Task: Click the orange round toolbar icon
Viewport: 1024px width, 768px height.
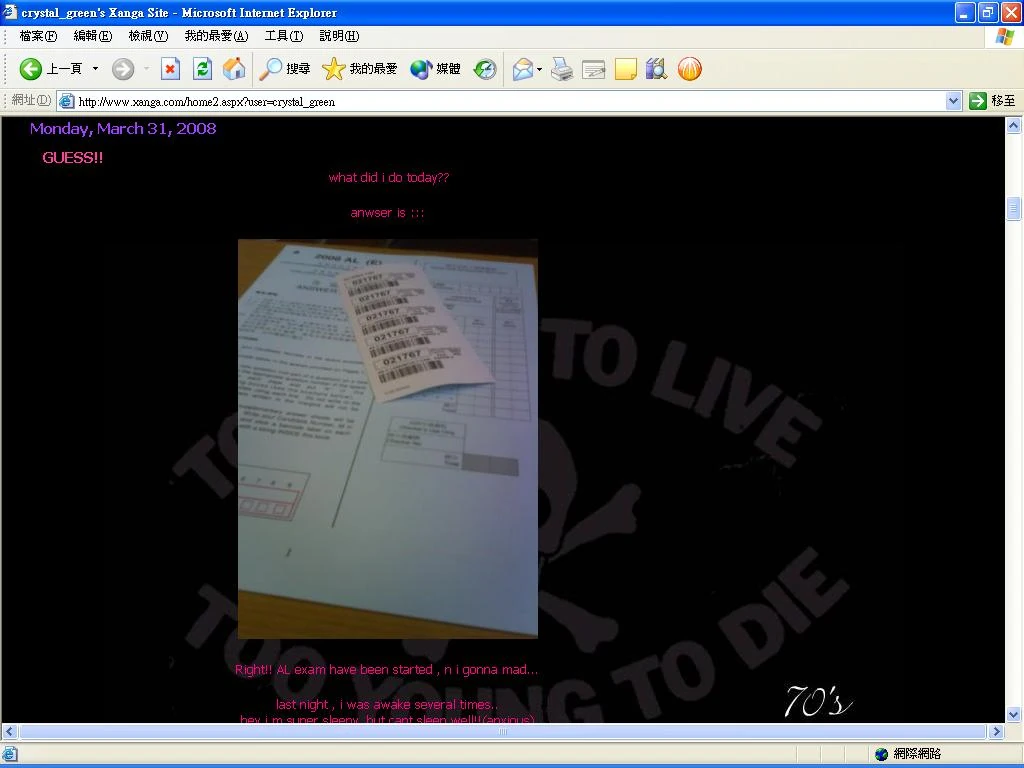Action: pyautogui.click(x=690, y=69)
